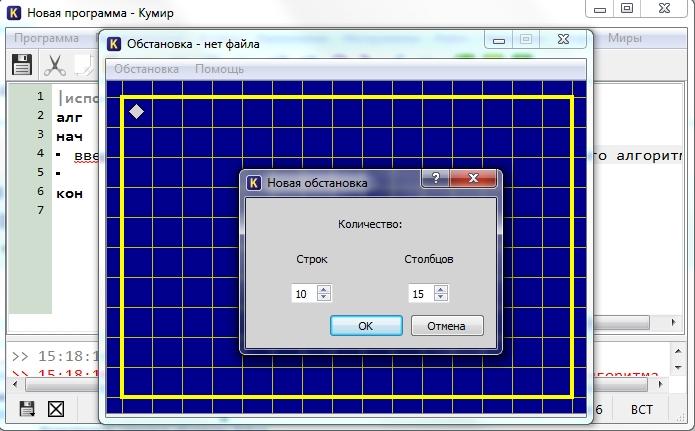Click Kumir logo in main window title bar
Viewport: 695px width, 431px height.
(14, 12)
